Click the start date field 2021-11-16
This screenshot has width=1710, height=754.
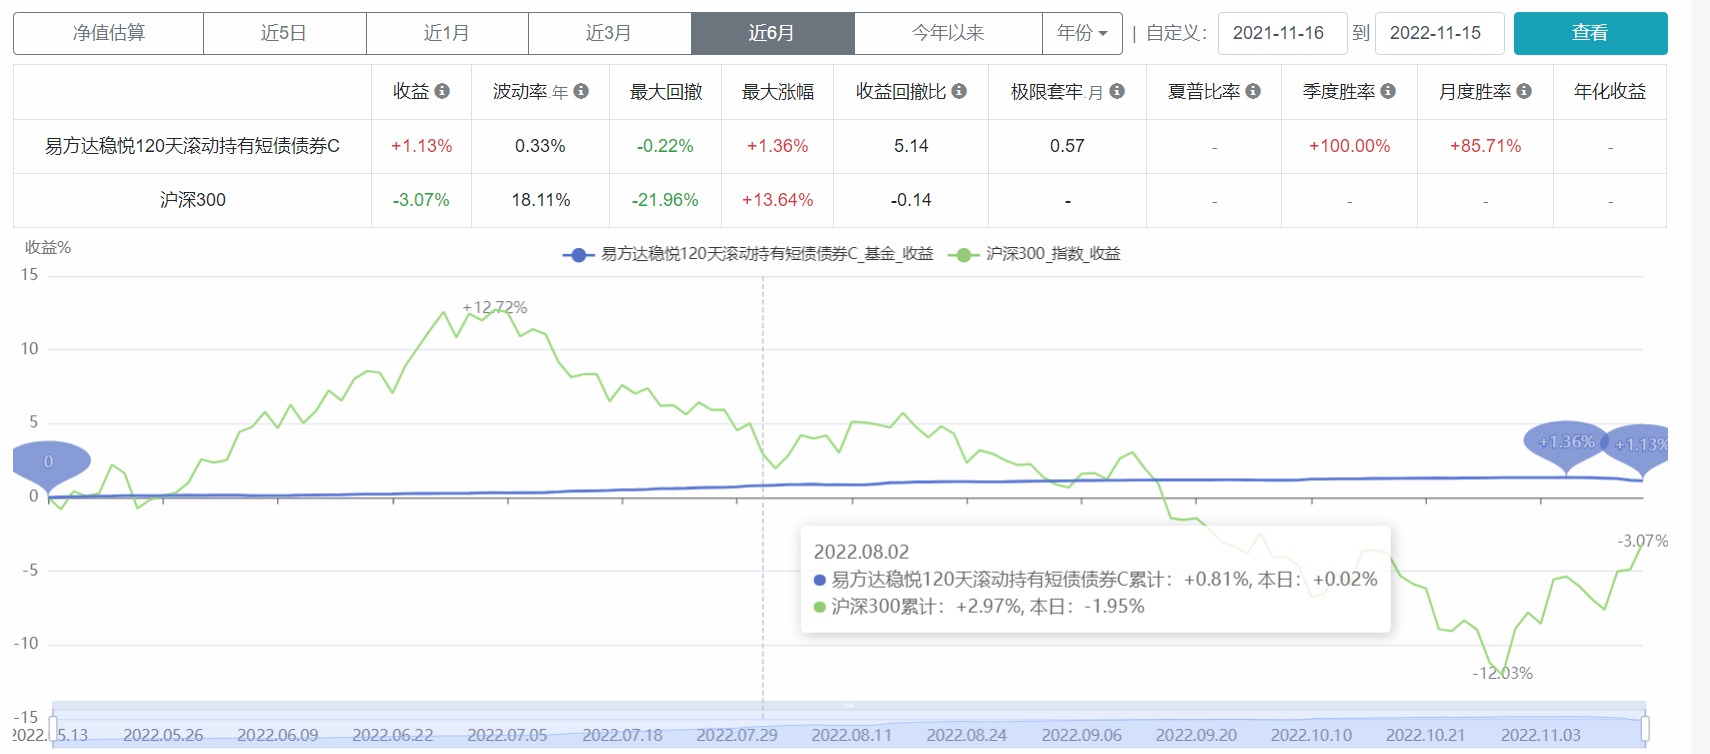1282,33
